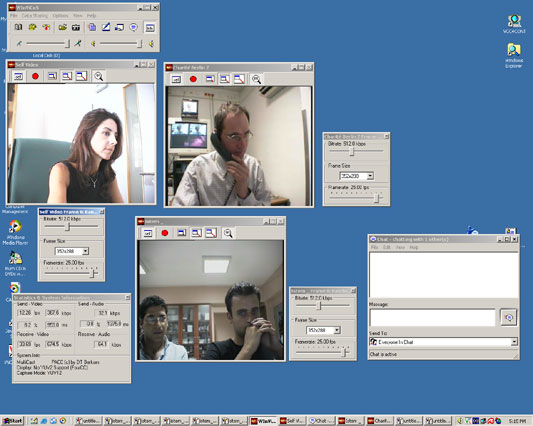This screenshot has height=426, width=533.
Task: Open the File menu in Chat window
Action: [374, 247]
